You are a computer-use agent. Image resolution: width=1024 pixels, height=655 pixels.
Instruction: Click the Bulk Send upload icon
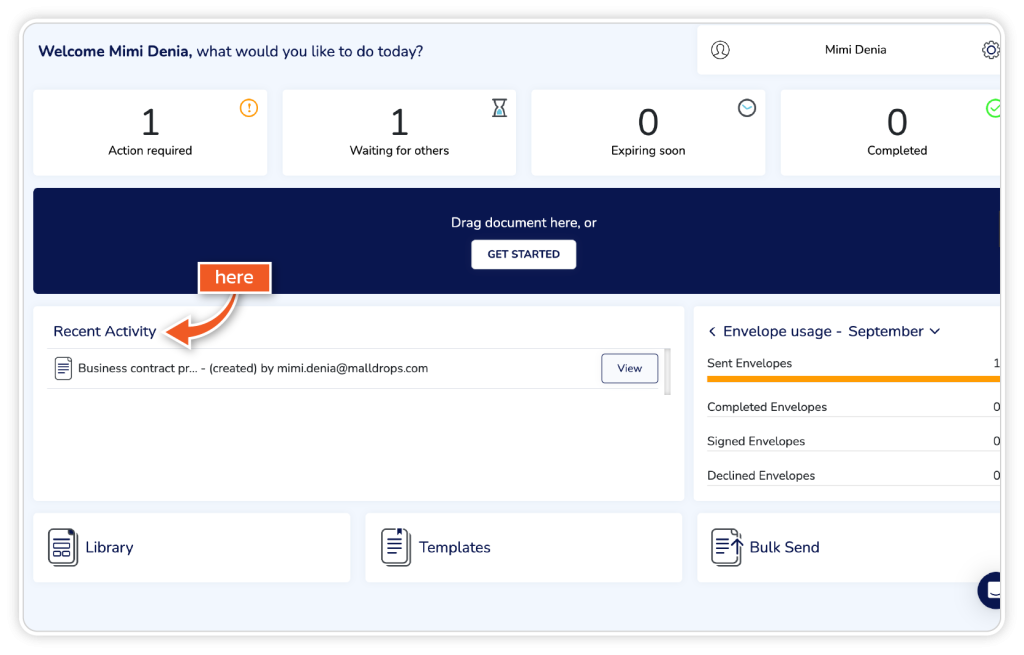pos(727,547)
